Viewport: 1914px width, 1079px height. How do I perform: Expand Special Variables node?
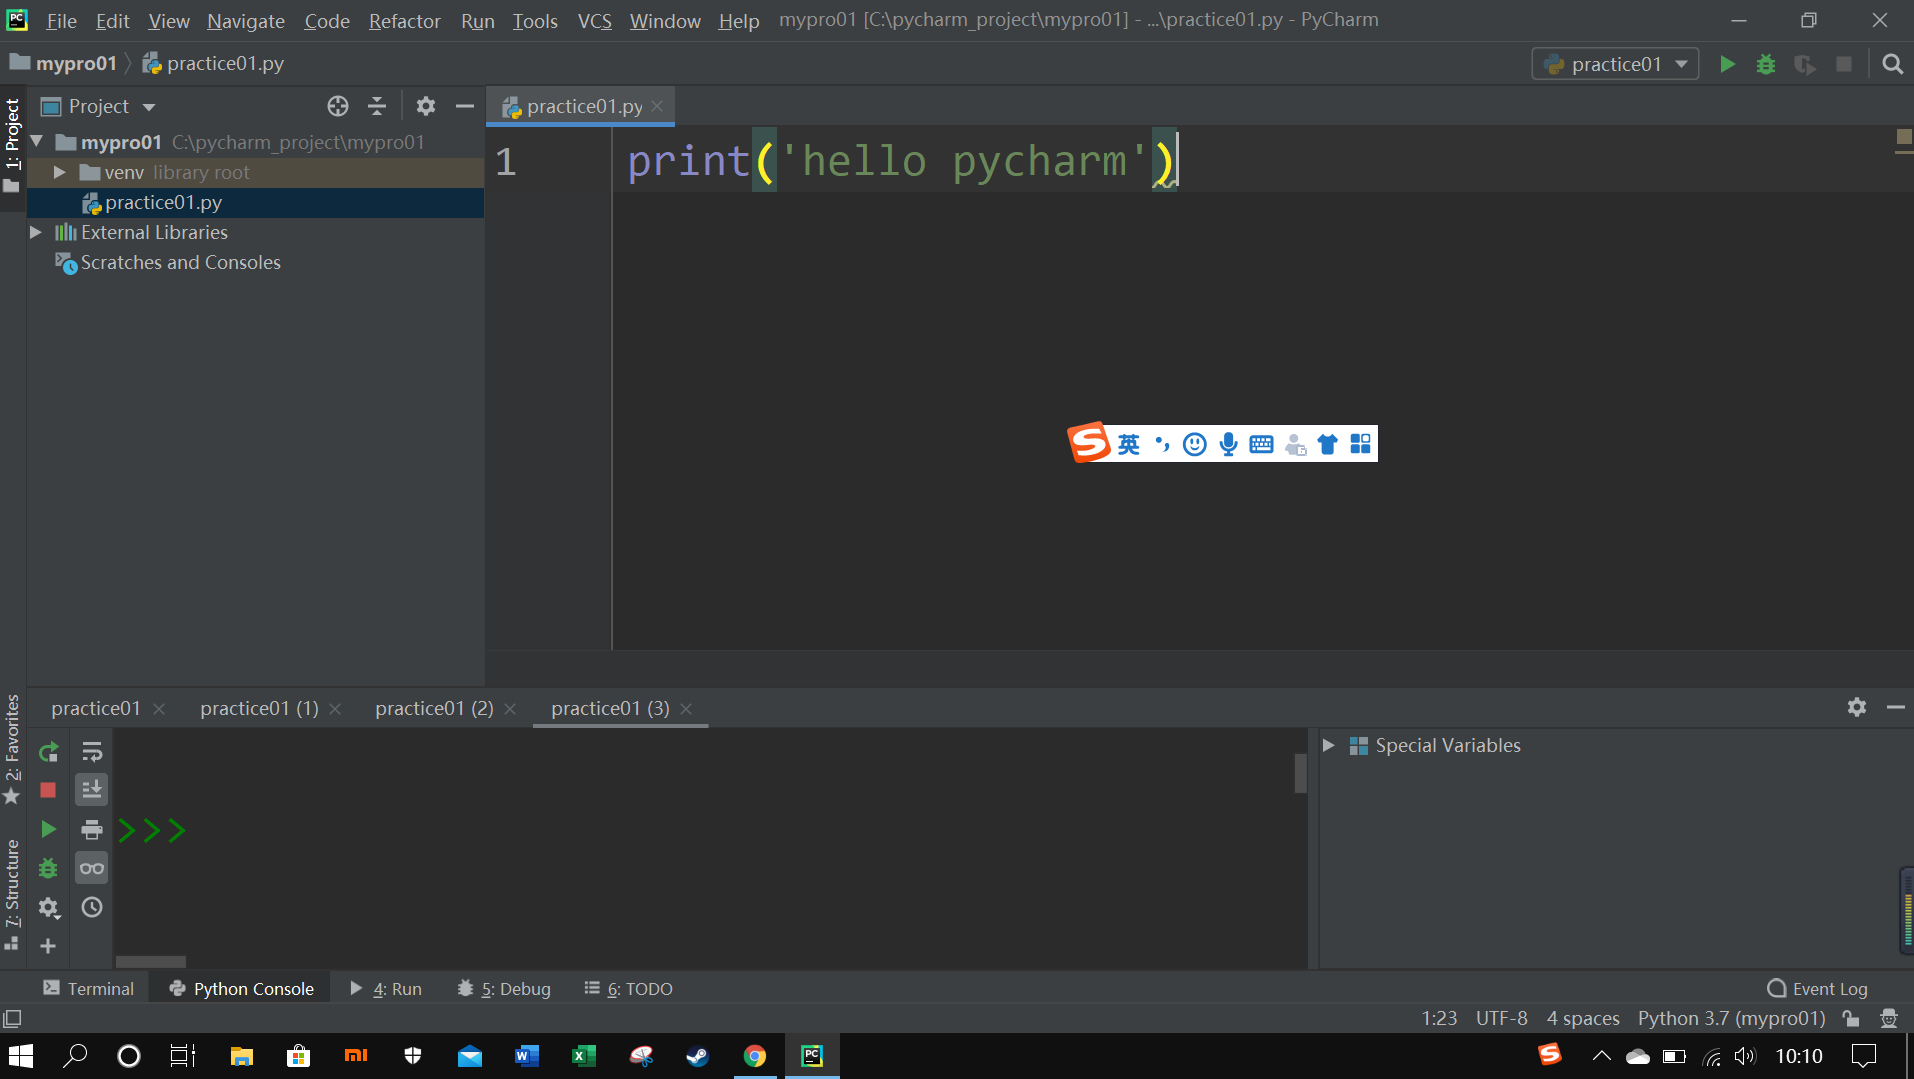click(x=1329, y=745)
